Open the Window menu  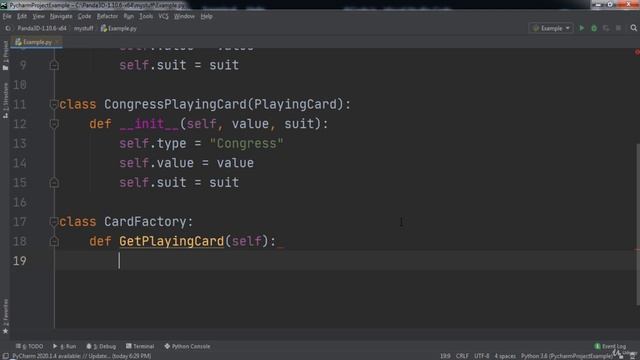coord(184,16)
